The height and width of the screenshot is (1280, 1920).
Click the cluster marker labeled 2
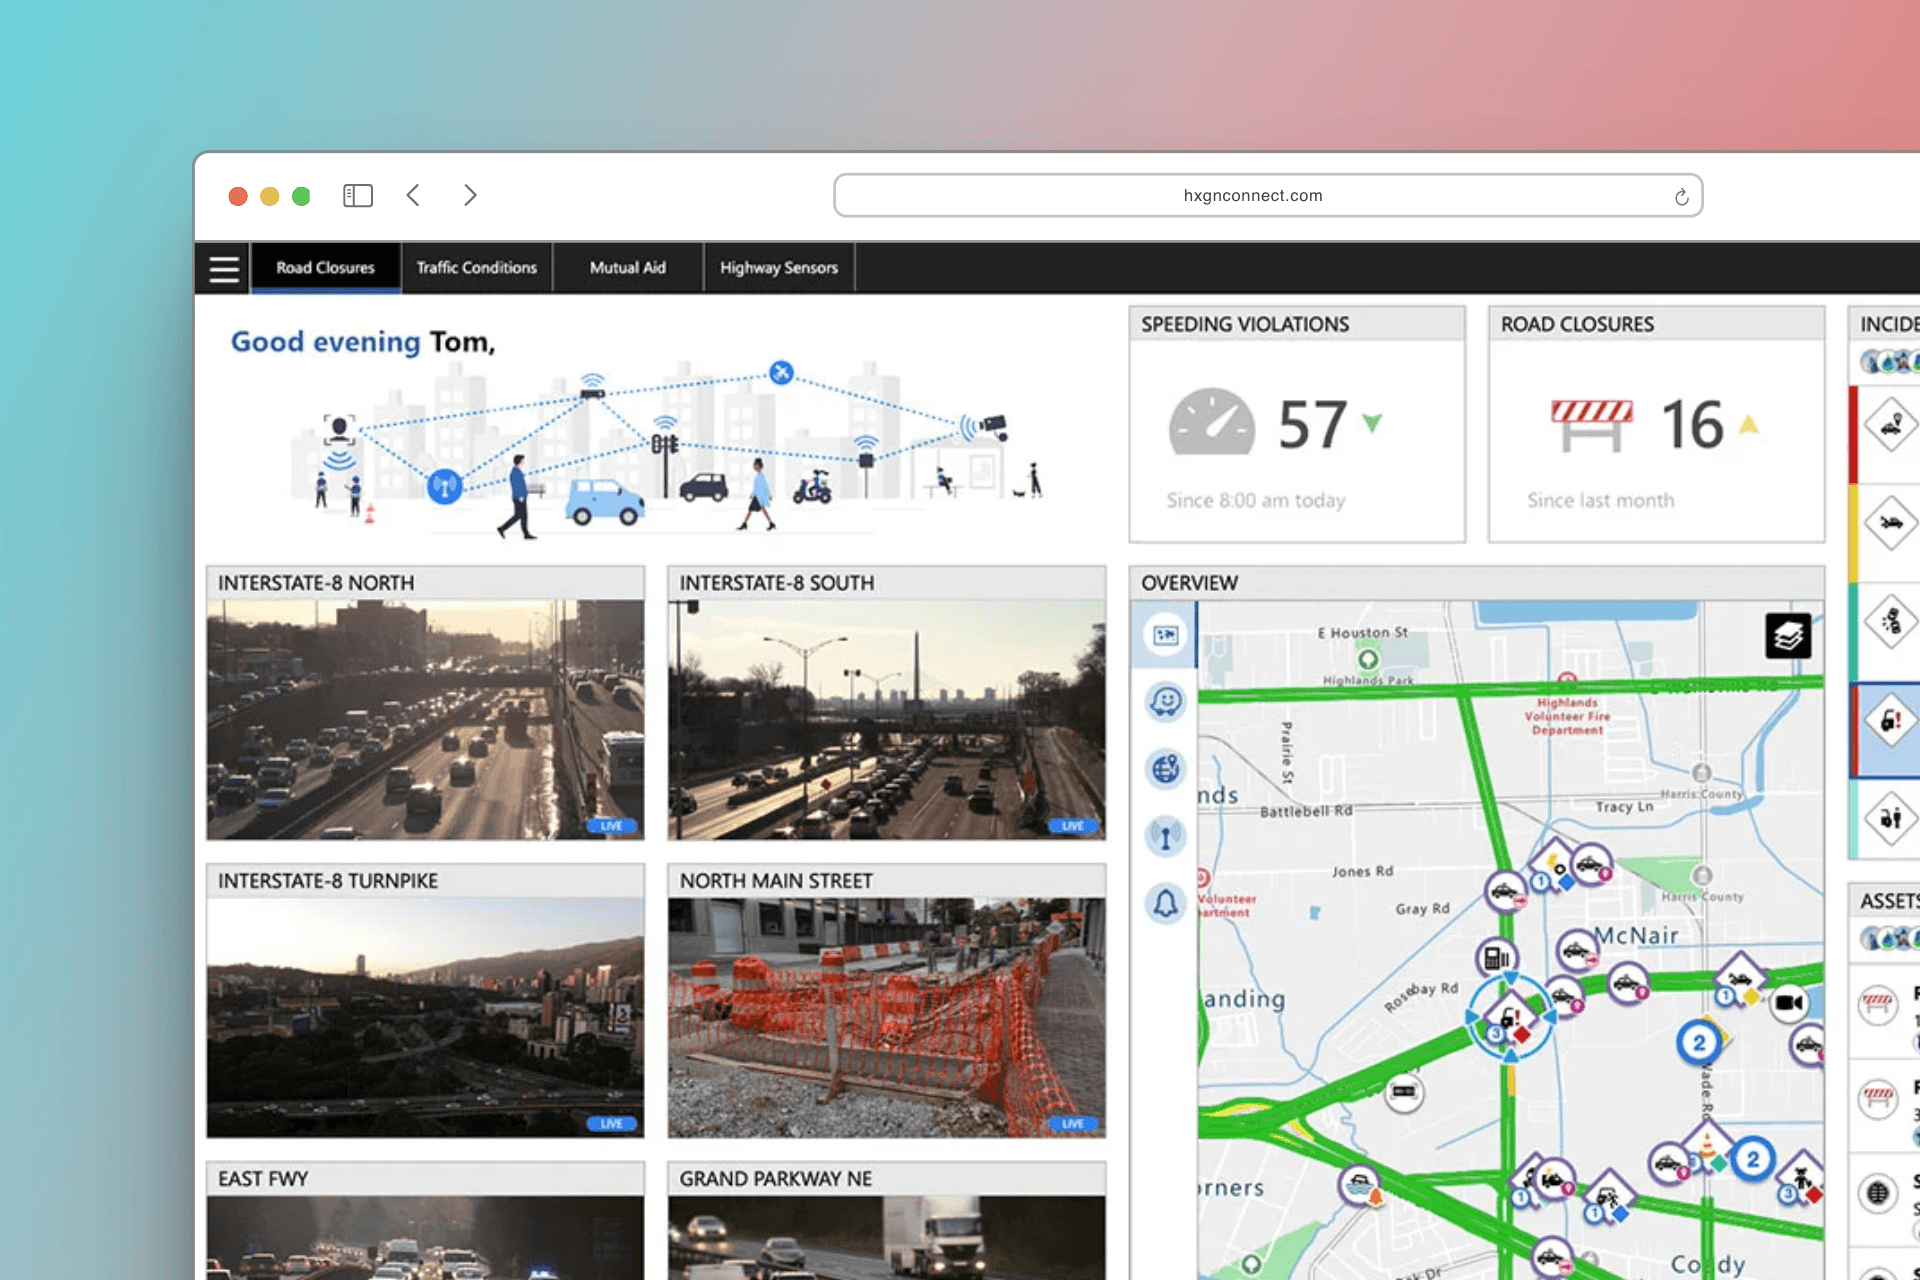[x=1698, y=1044]
